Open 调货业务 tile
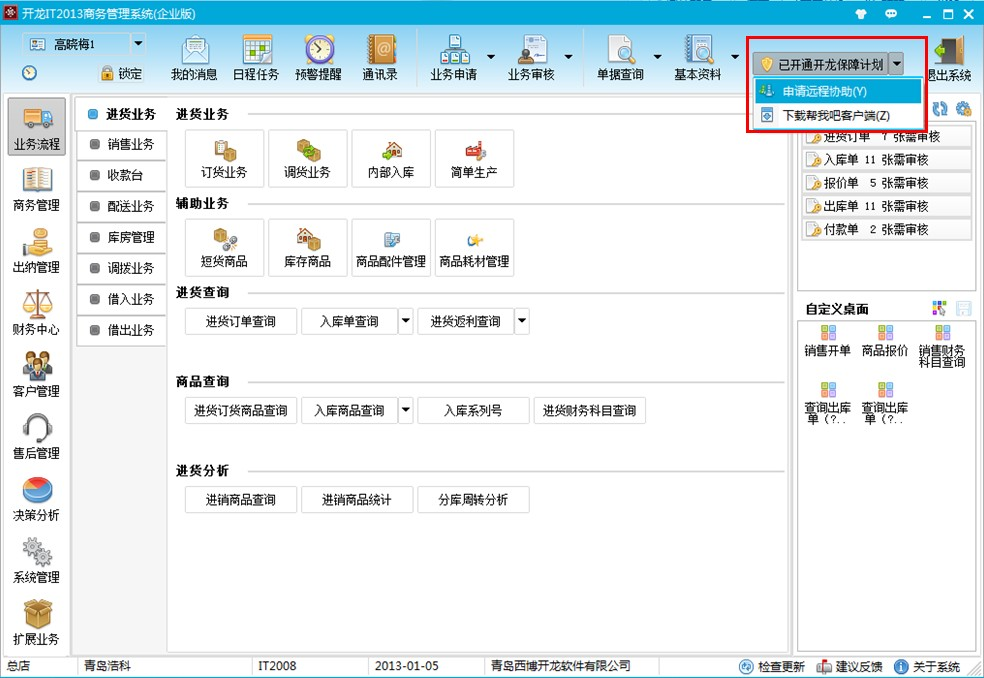Screen dimensions: 984x678 [x=308, y=158]
